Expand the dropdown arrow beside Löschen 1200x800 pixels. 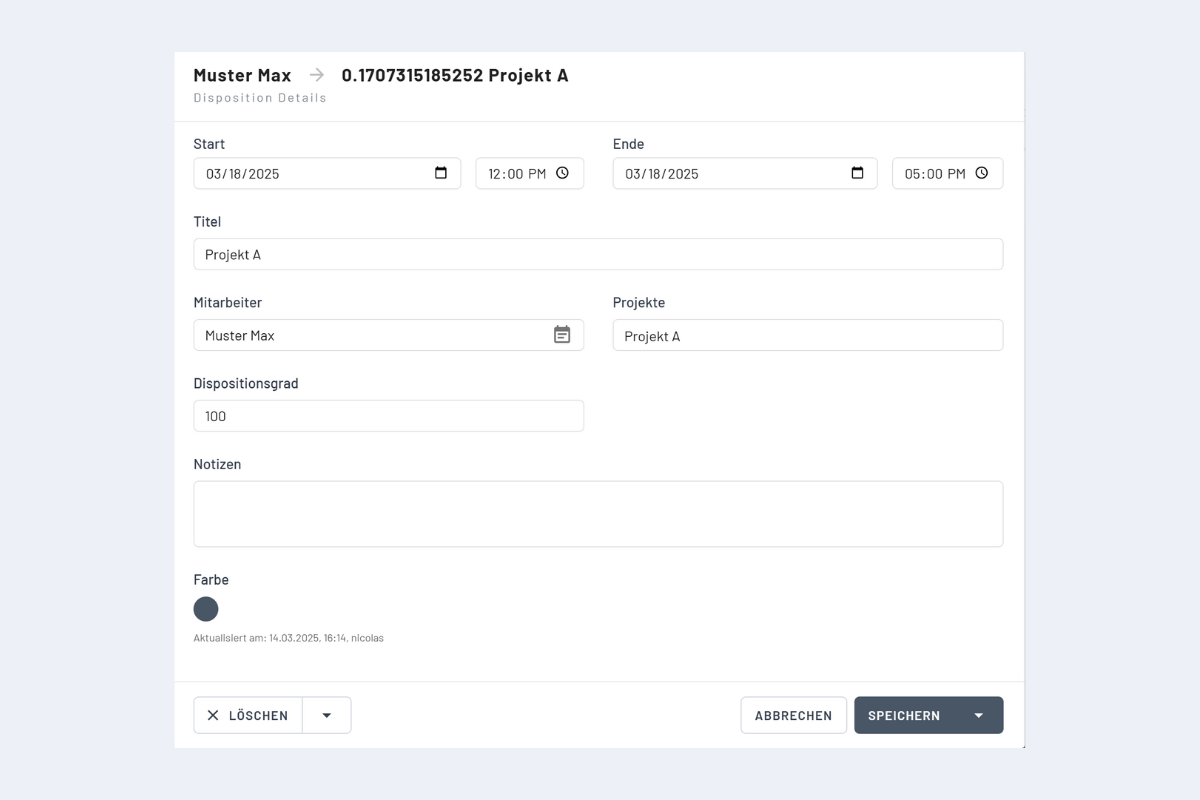click(326, 716)
